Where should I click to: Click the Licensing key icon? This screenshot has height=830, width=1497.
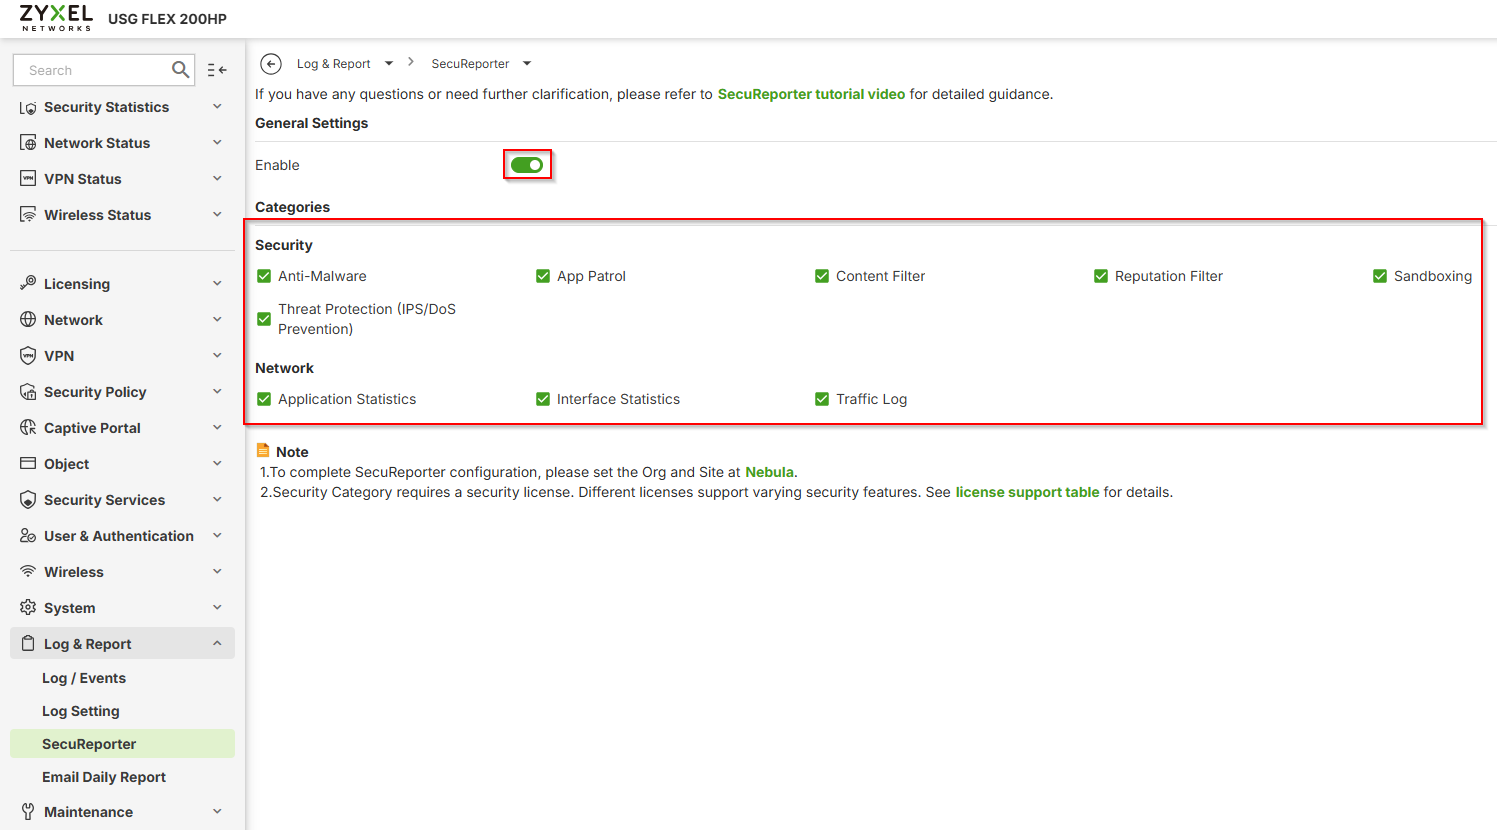28,283
